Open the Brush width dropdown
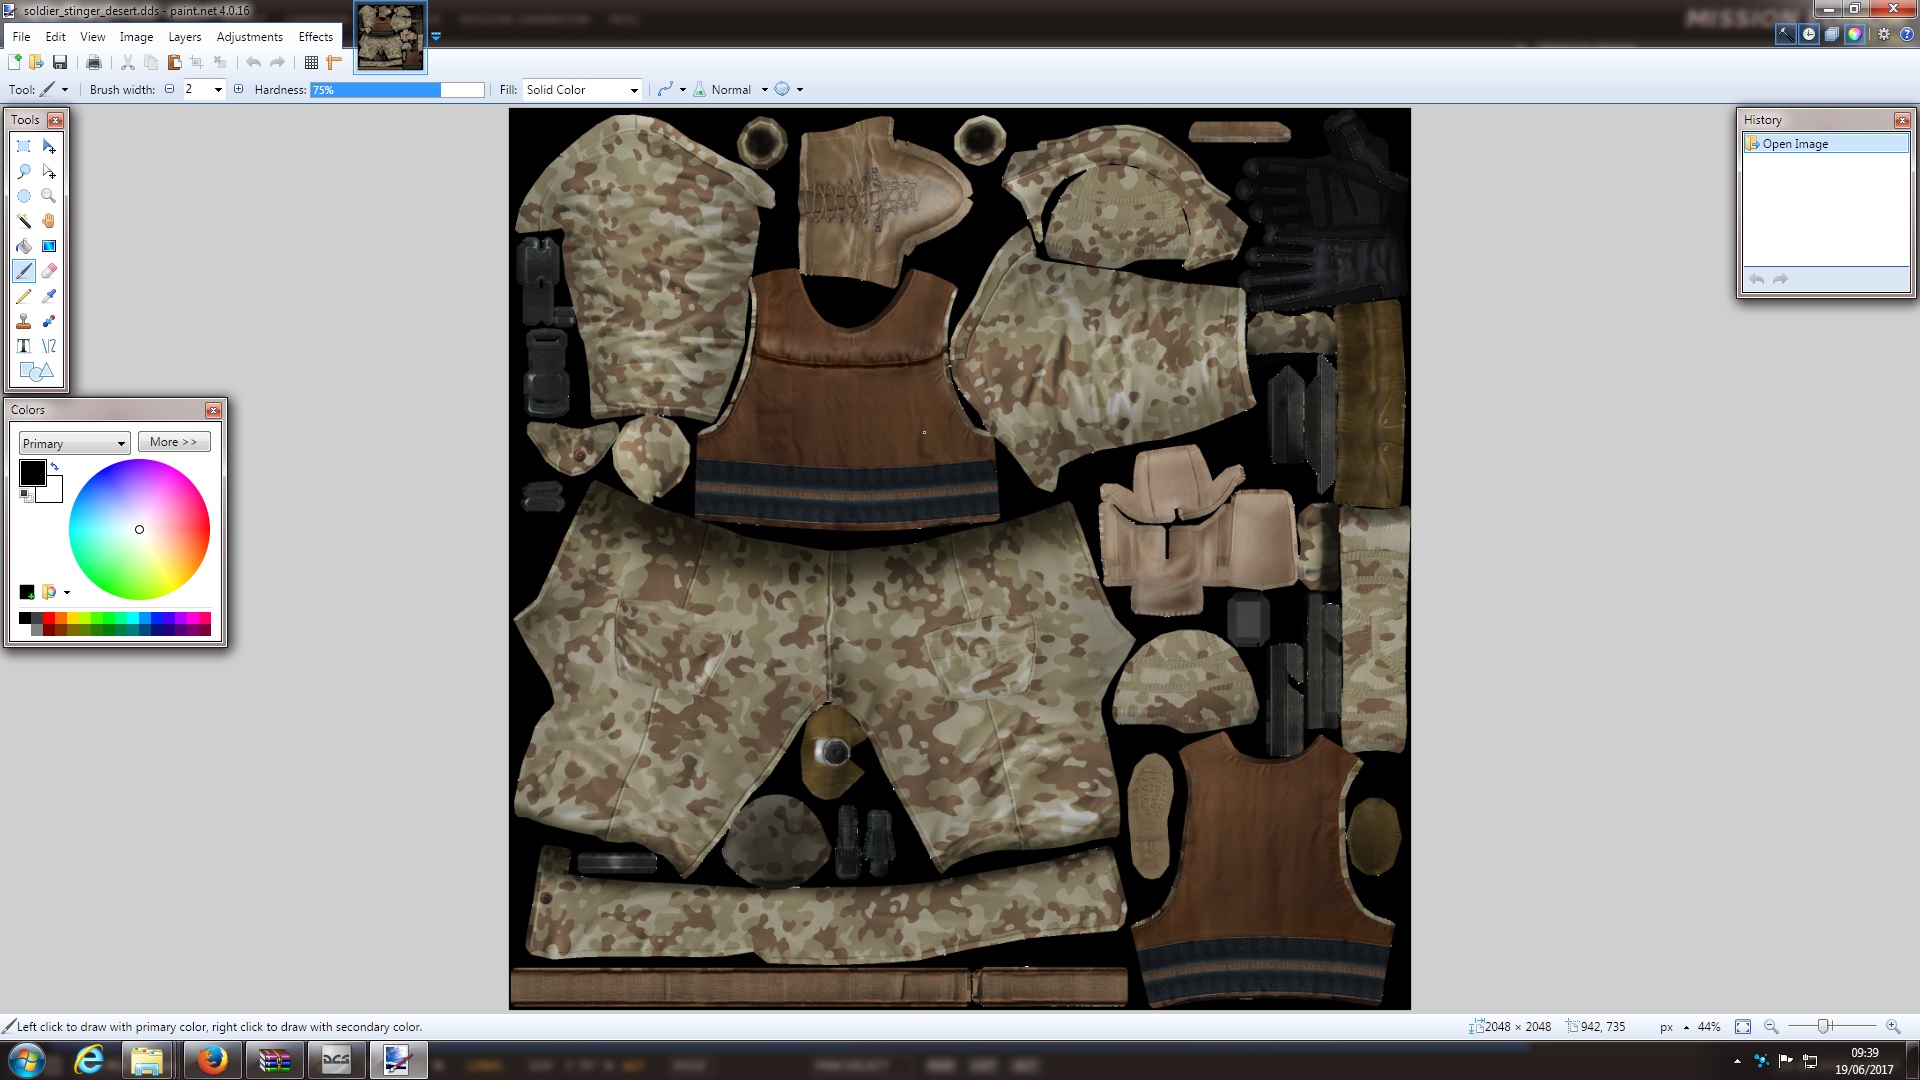 (x=218, y=89)
